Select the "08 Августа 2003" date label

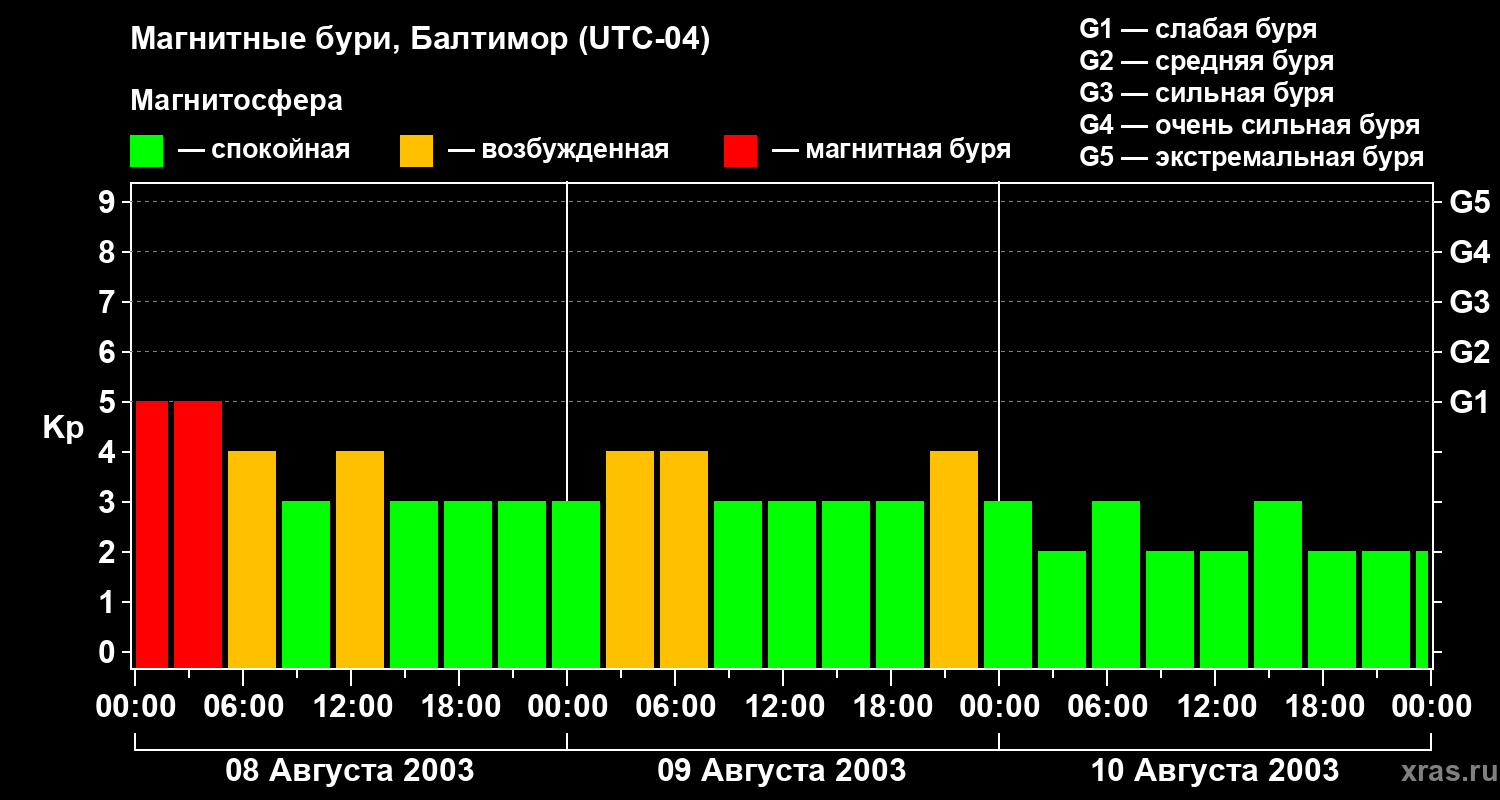350,771
